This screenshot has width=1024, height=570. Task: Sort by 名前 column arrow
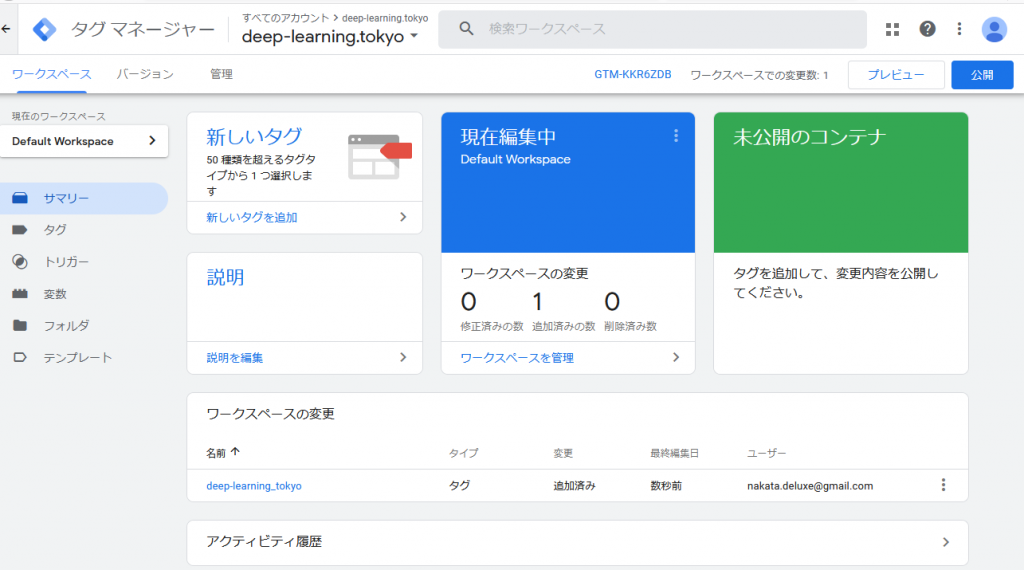[x=236, y=452]
